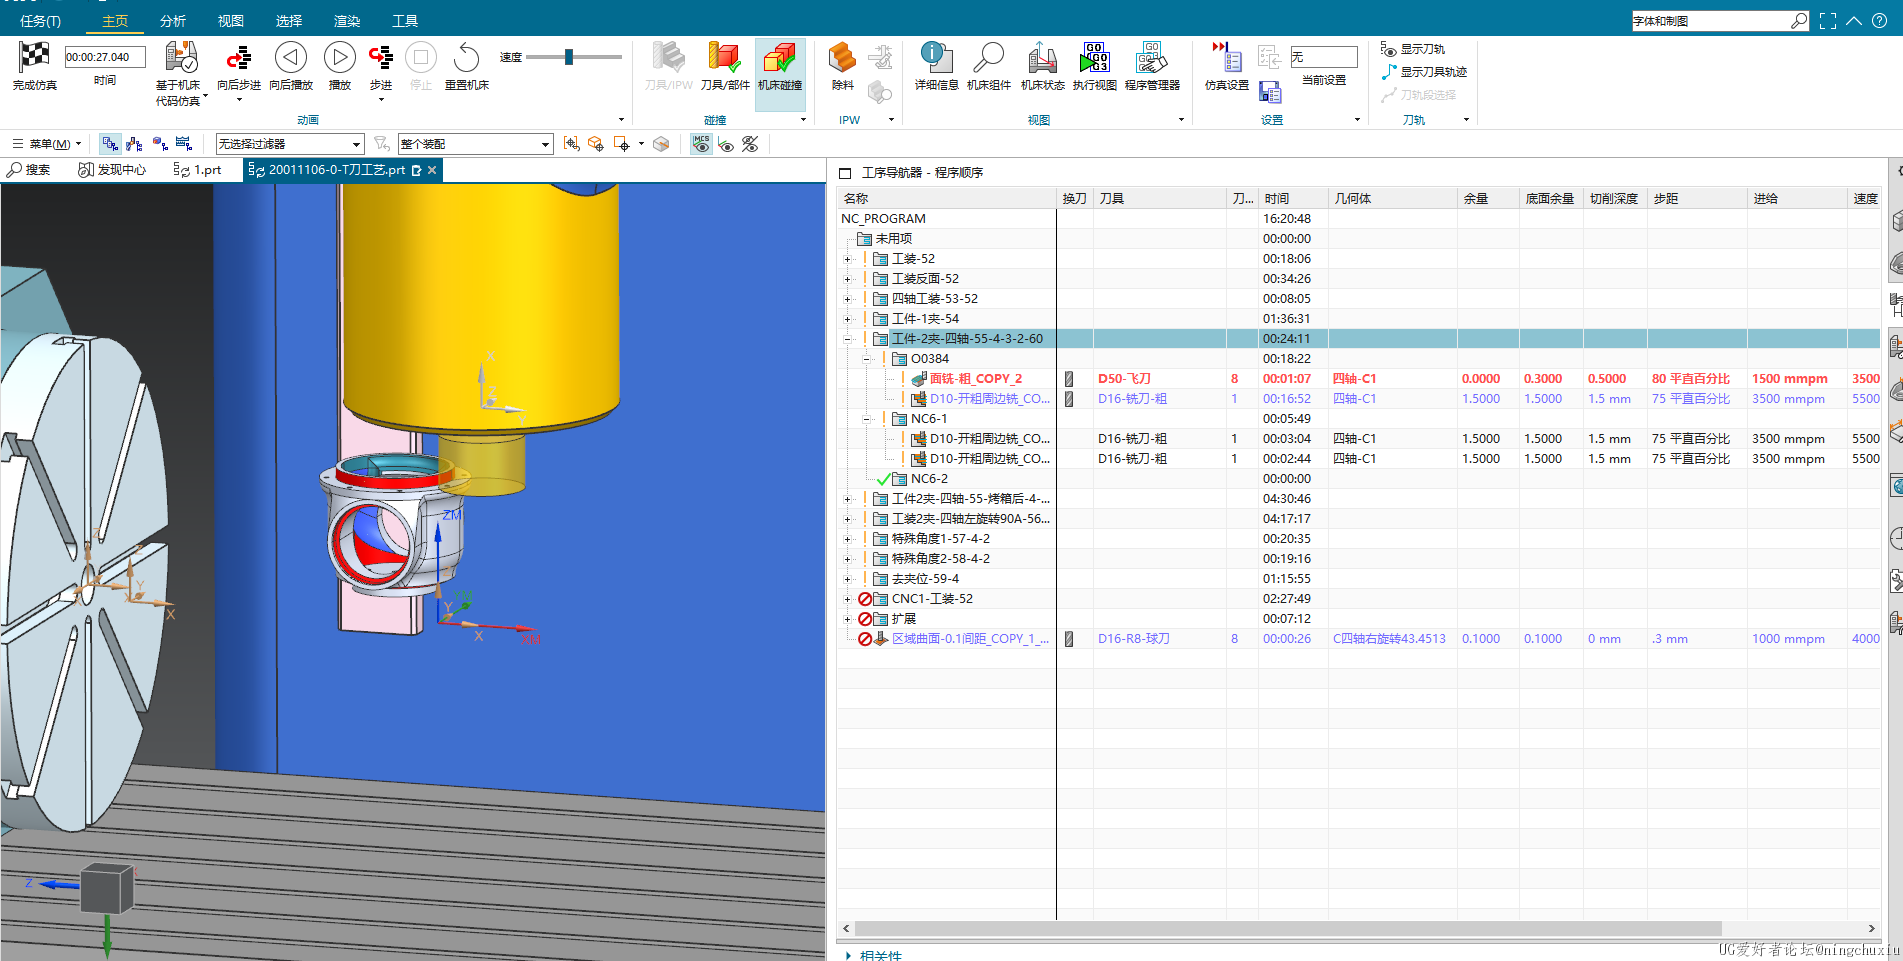Click the 几何体 column header
The image size is (1903, 961).
click(x=1393, y=199)
